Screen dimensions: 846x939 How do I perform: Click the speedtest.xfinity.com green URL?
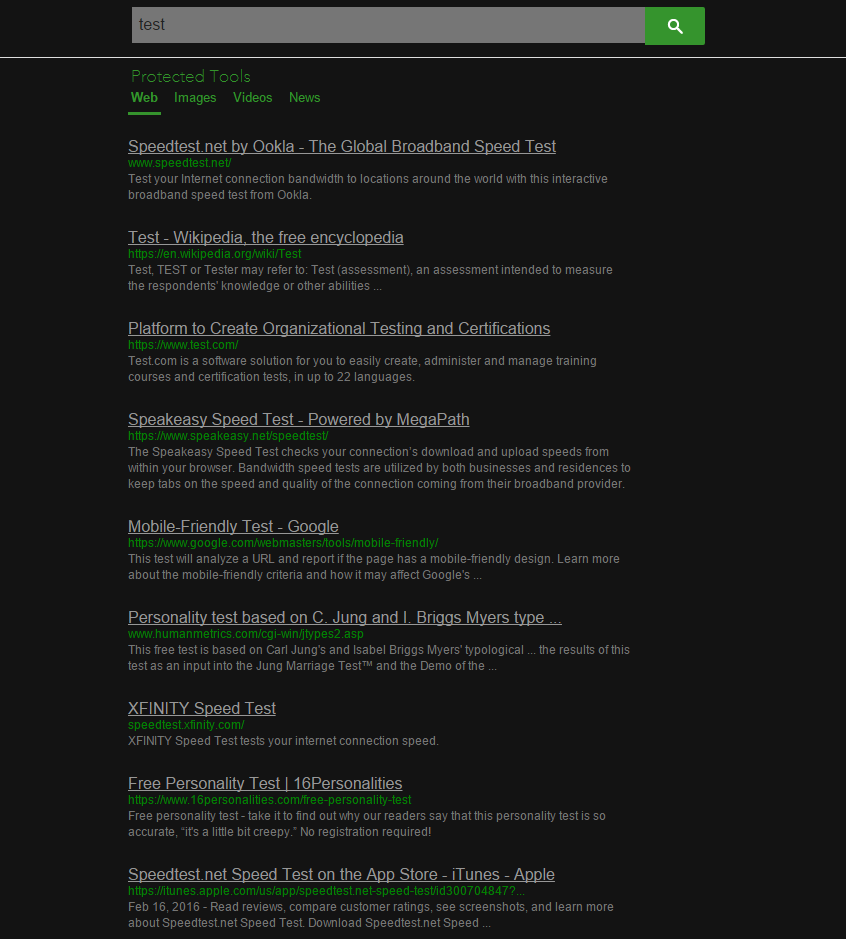pos(185,724)
